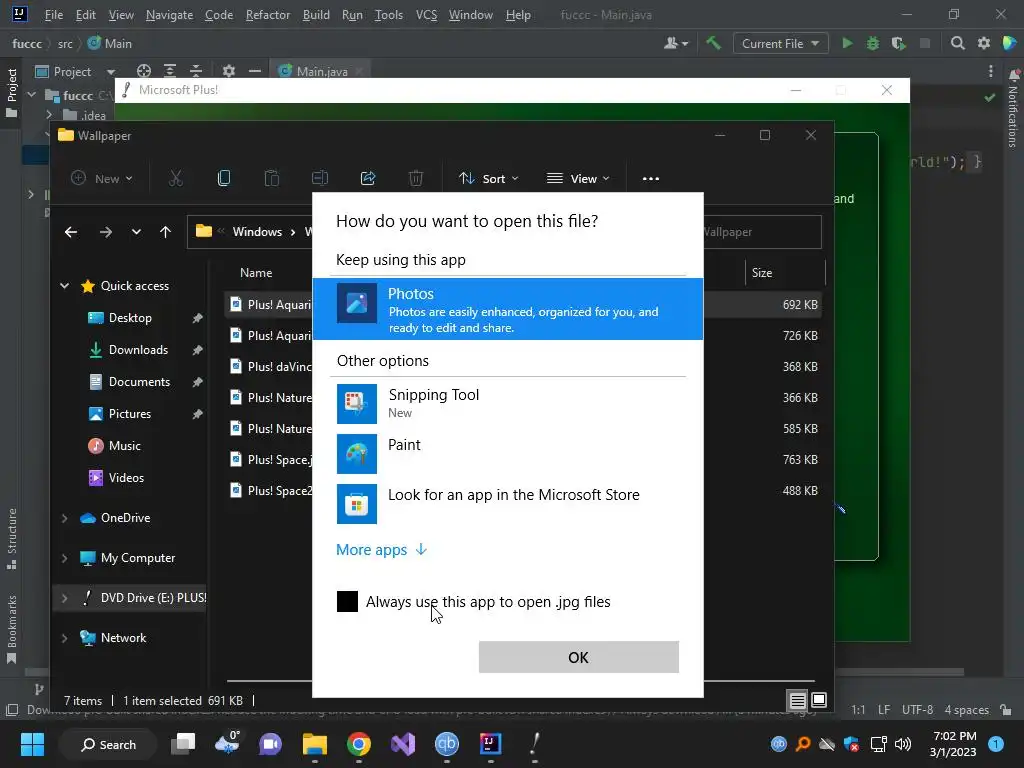Open Search Everywhere magnifier in IntelliJ

point(957,44)
